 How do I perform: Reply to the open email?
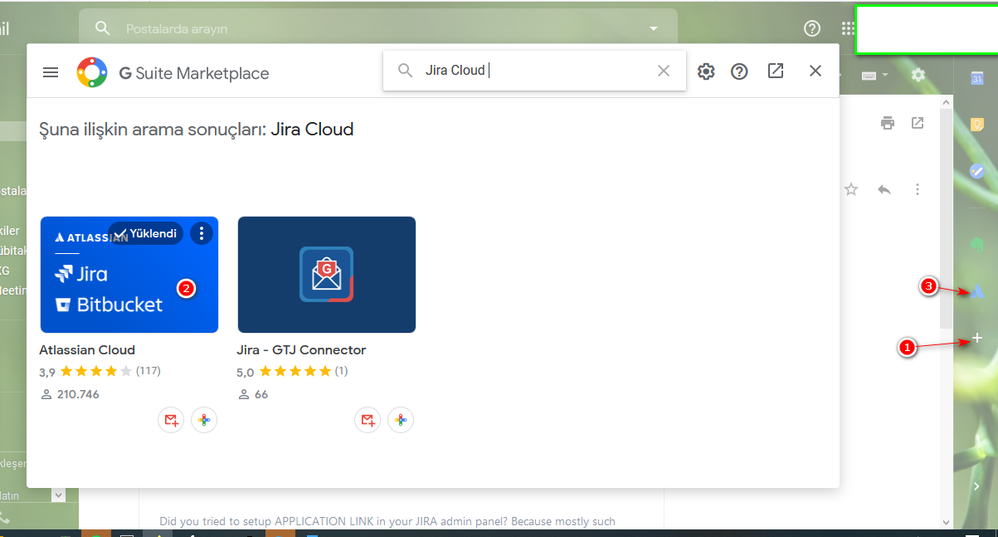884,190
